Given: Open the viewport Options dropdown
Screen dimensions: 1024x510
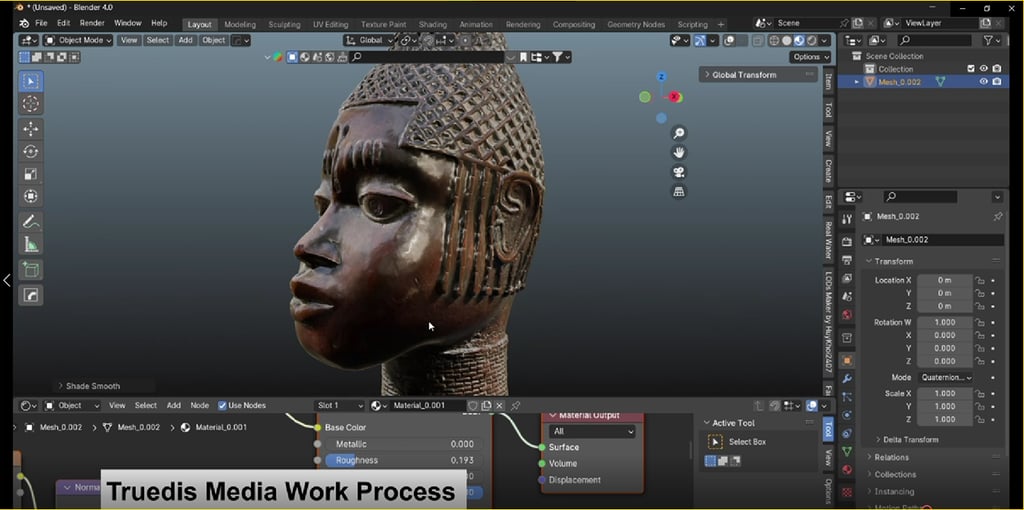Looking at the screenshot, I should [x=810, y=57].
